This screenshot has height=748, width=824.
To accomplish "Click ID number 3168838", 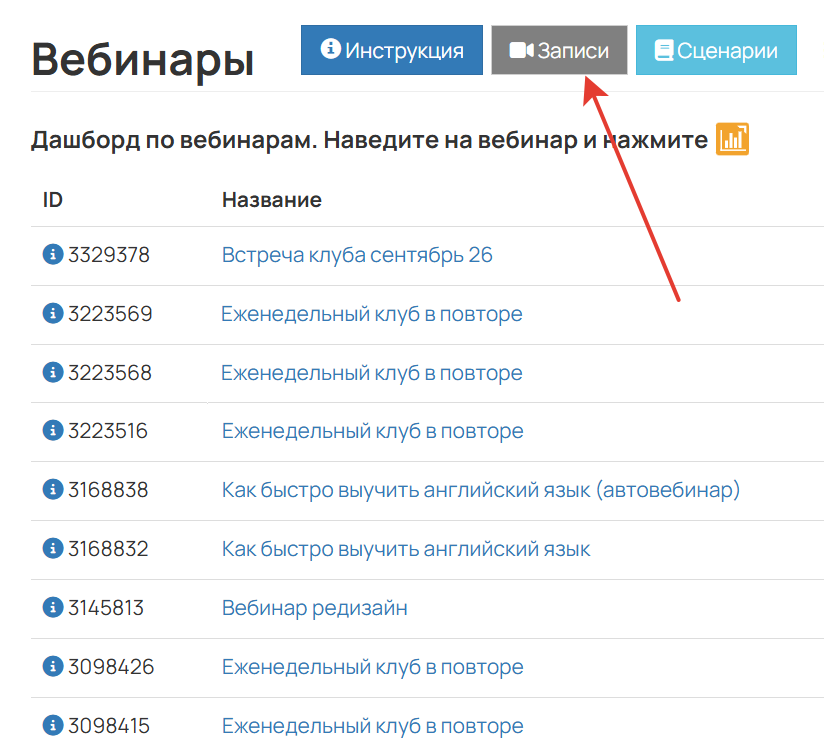I will click(x=108, y=490).
